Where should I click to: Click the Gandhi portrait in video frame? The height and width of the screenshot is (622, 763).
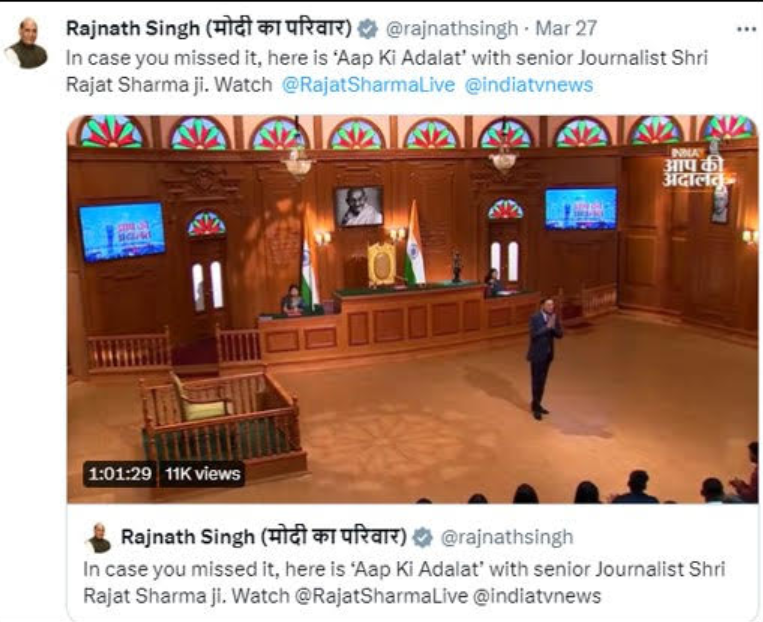(359, 206)
